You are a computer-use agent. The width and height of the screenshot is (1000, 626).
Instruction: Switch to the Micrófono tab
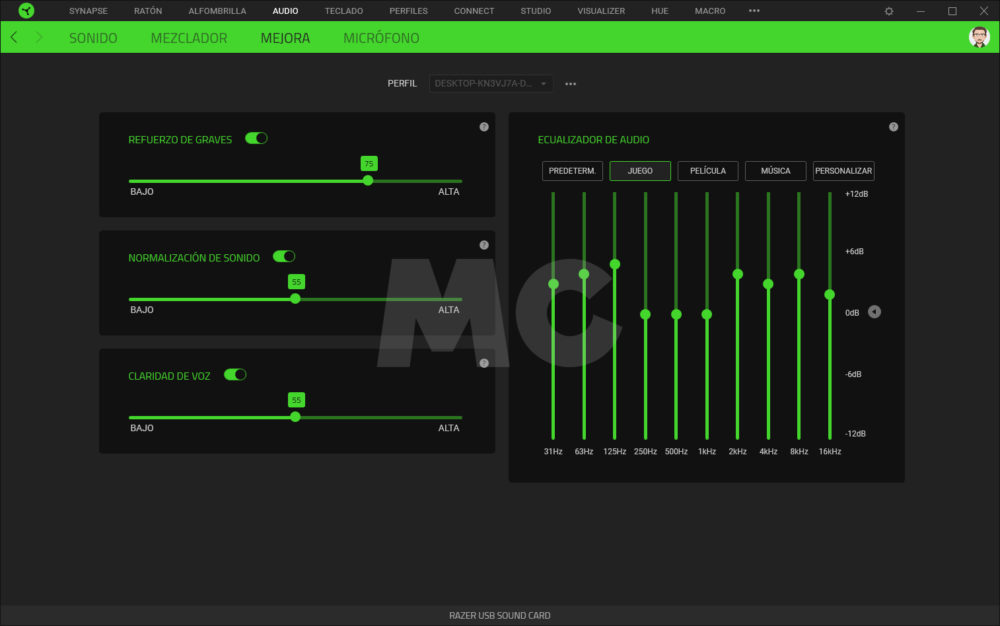381,38
